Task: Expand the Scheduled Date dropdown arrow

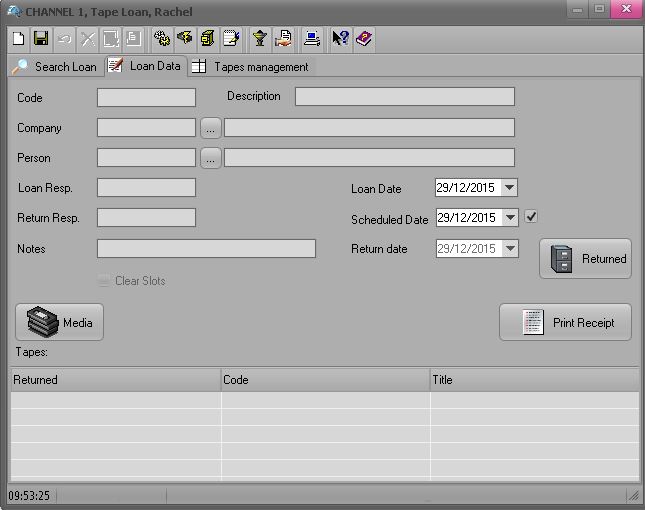Action: coord(509,218)
